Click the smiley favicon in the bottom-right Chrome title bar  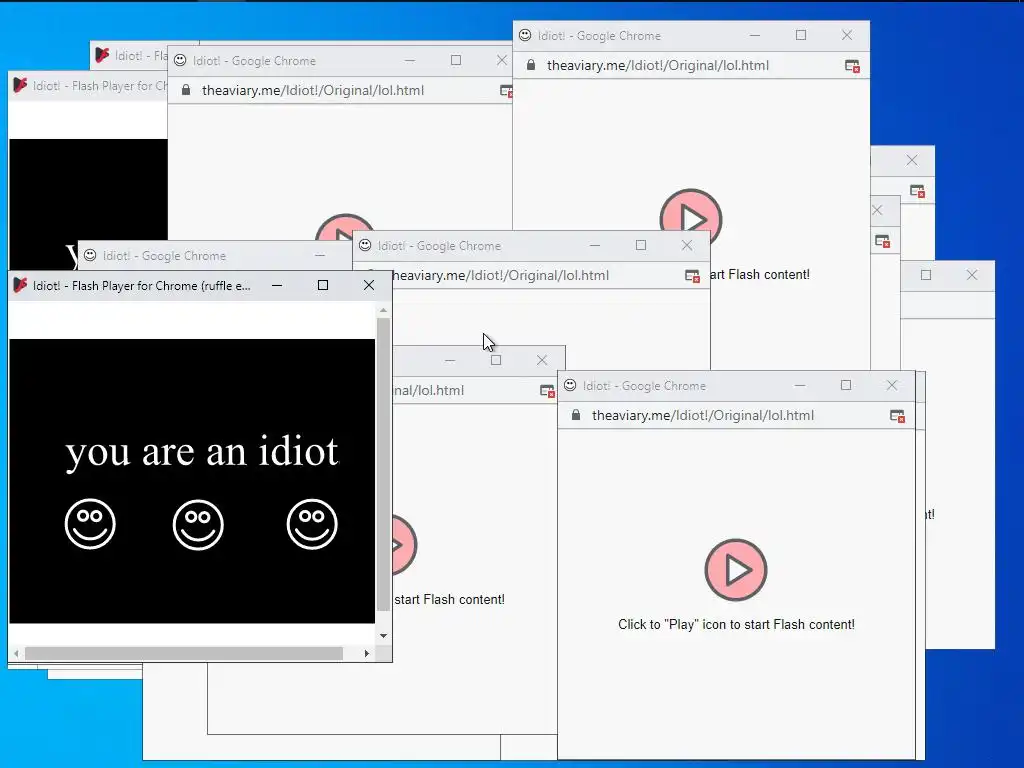(x=570, y=385)
